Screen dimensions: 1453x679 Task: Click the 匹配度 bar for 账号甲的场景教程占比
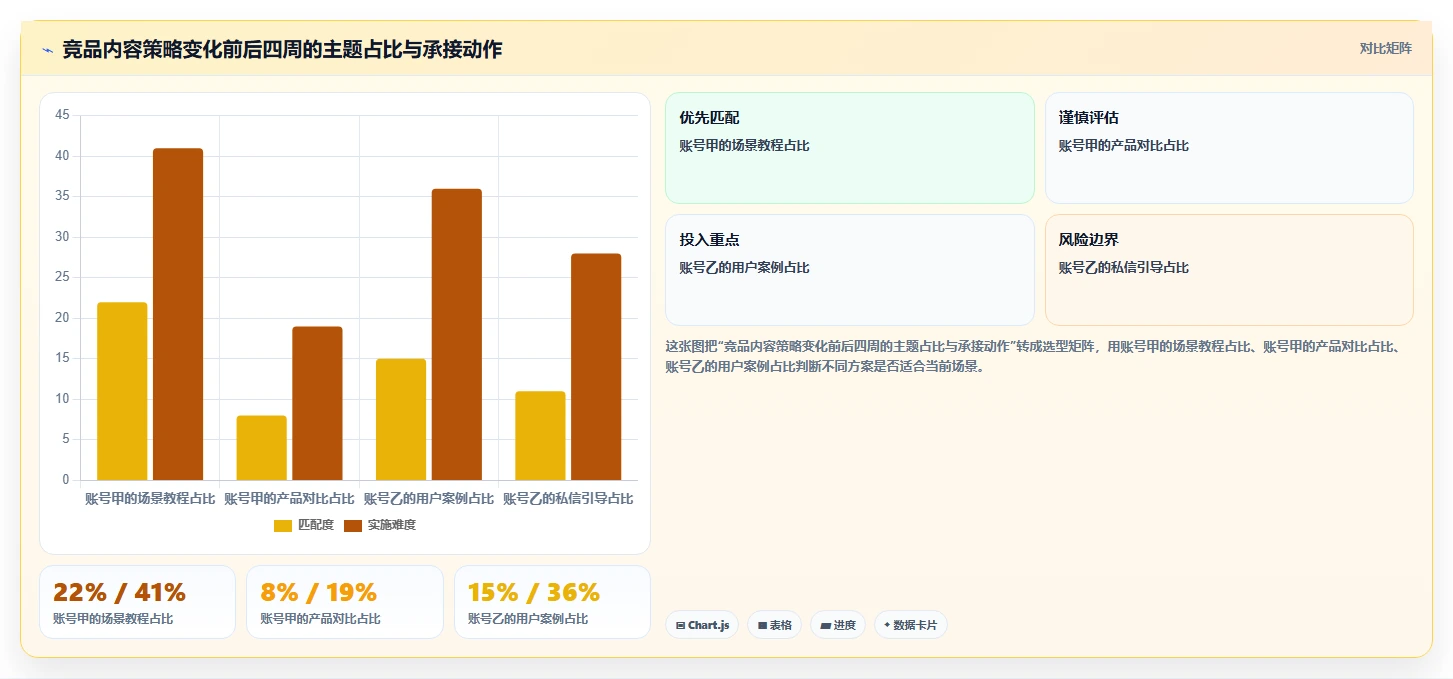(122, 391)
